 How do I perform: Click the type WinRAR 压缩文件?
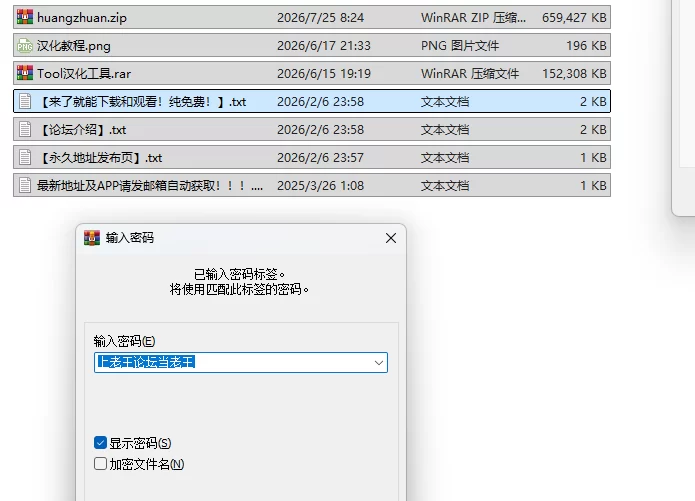[x=470, y=74]
